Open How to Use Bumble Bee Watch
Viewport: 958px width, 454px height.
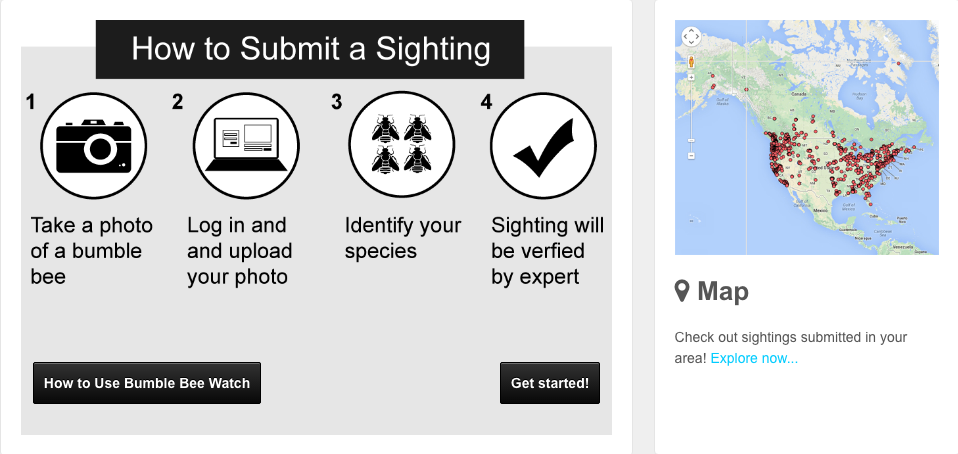point(147,383)
